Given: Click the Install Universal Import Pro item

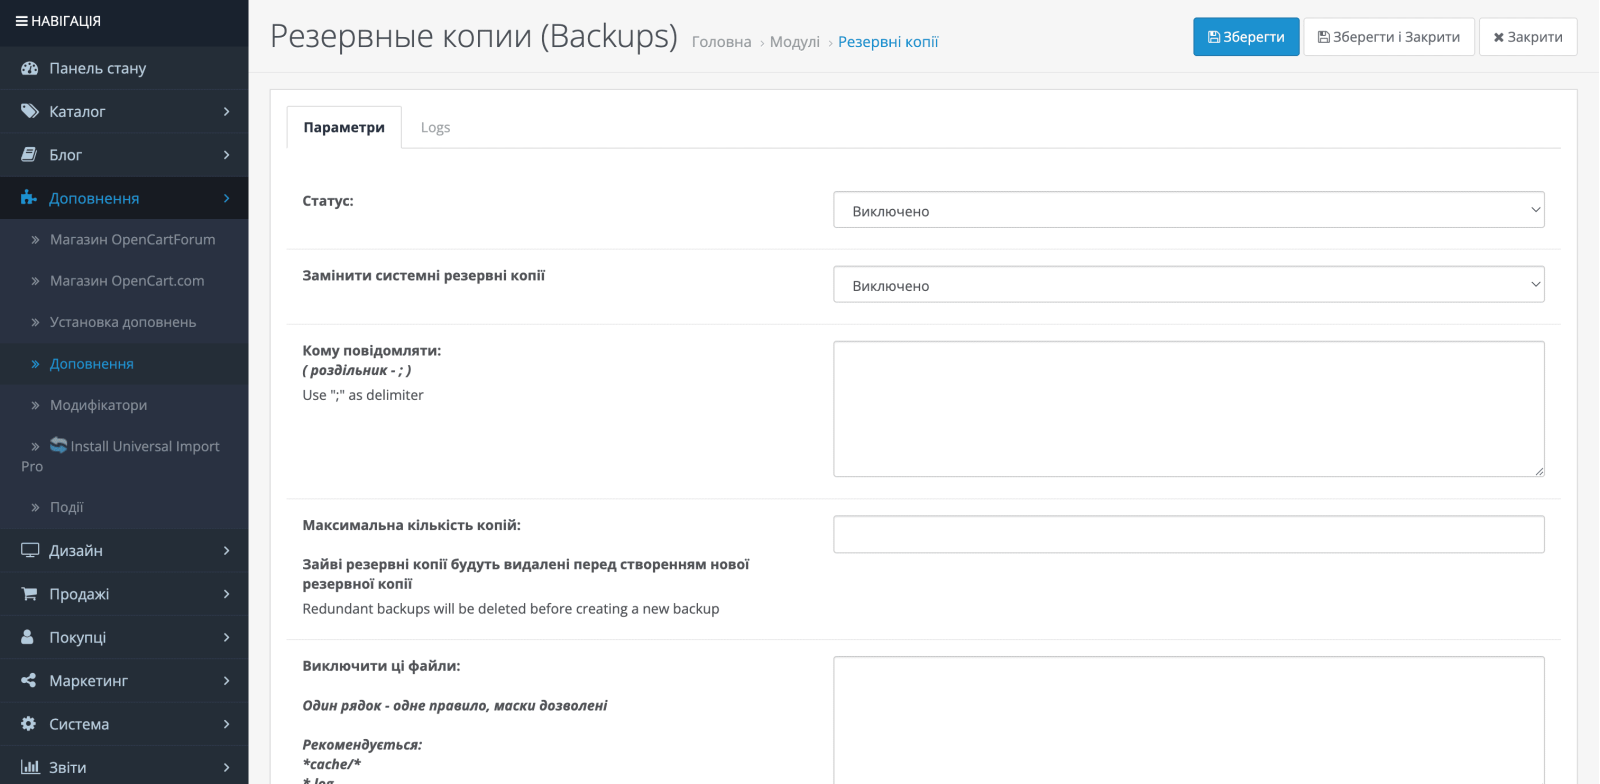Looking at the screenshot, I should [x=124, y=456].
